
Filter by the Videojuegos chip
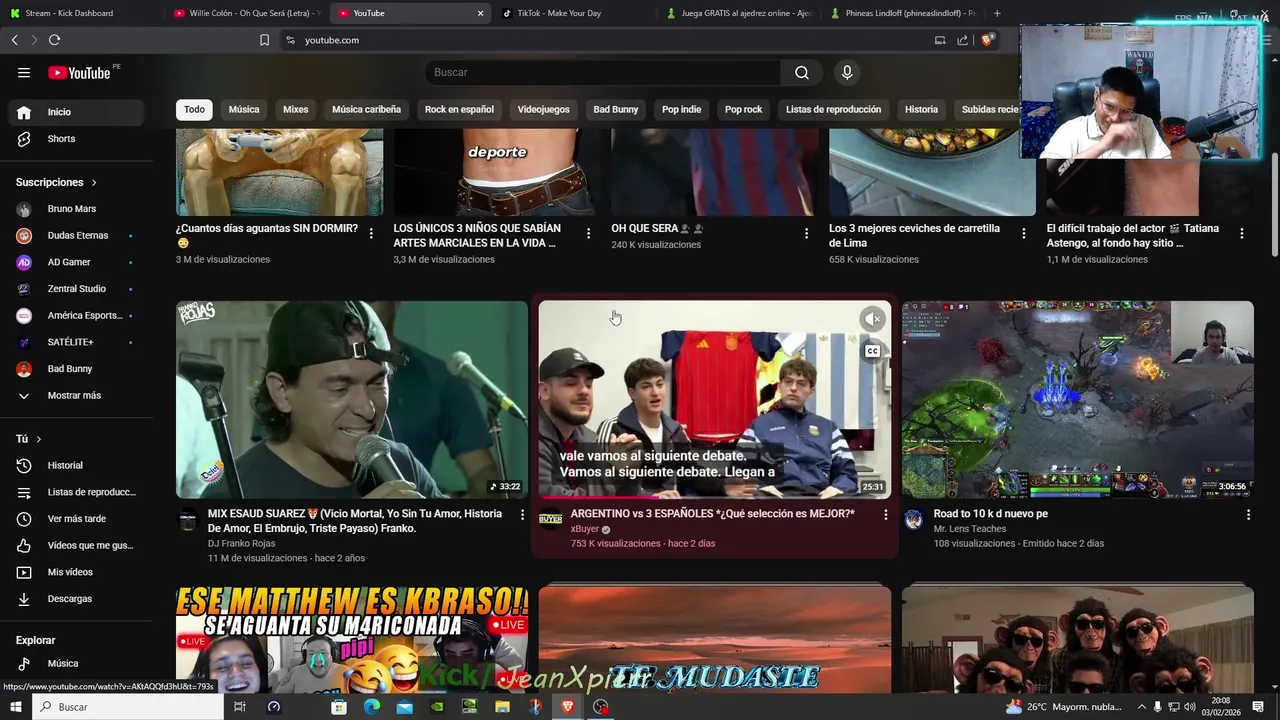(x=543, y=109)
